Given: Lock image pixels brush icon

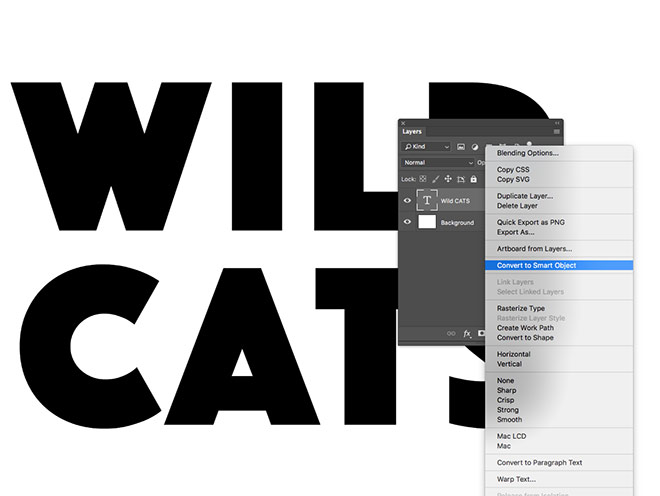Looking at the screenshot, I should click(x=436, y=179).
